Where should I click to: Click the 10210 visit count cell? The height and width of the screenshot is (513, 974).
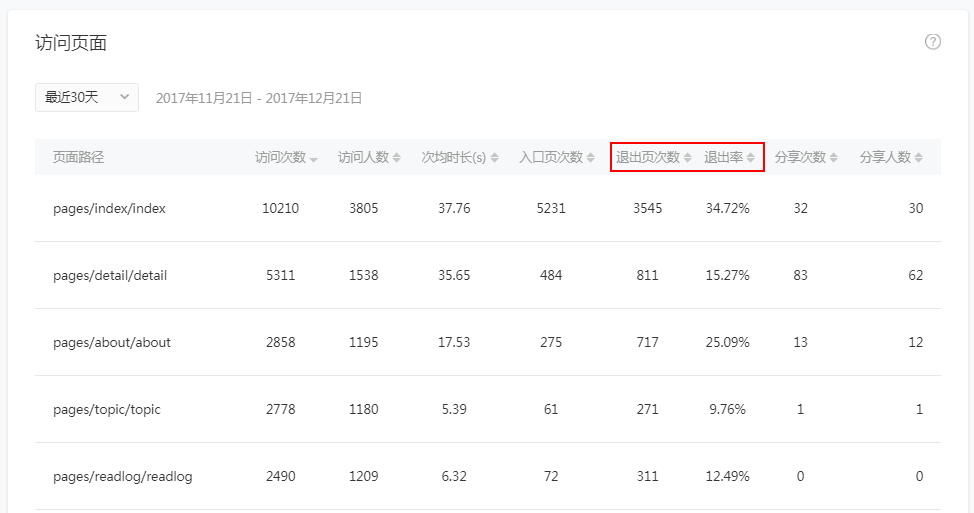click(280, 209)
